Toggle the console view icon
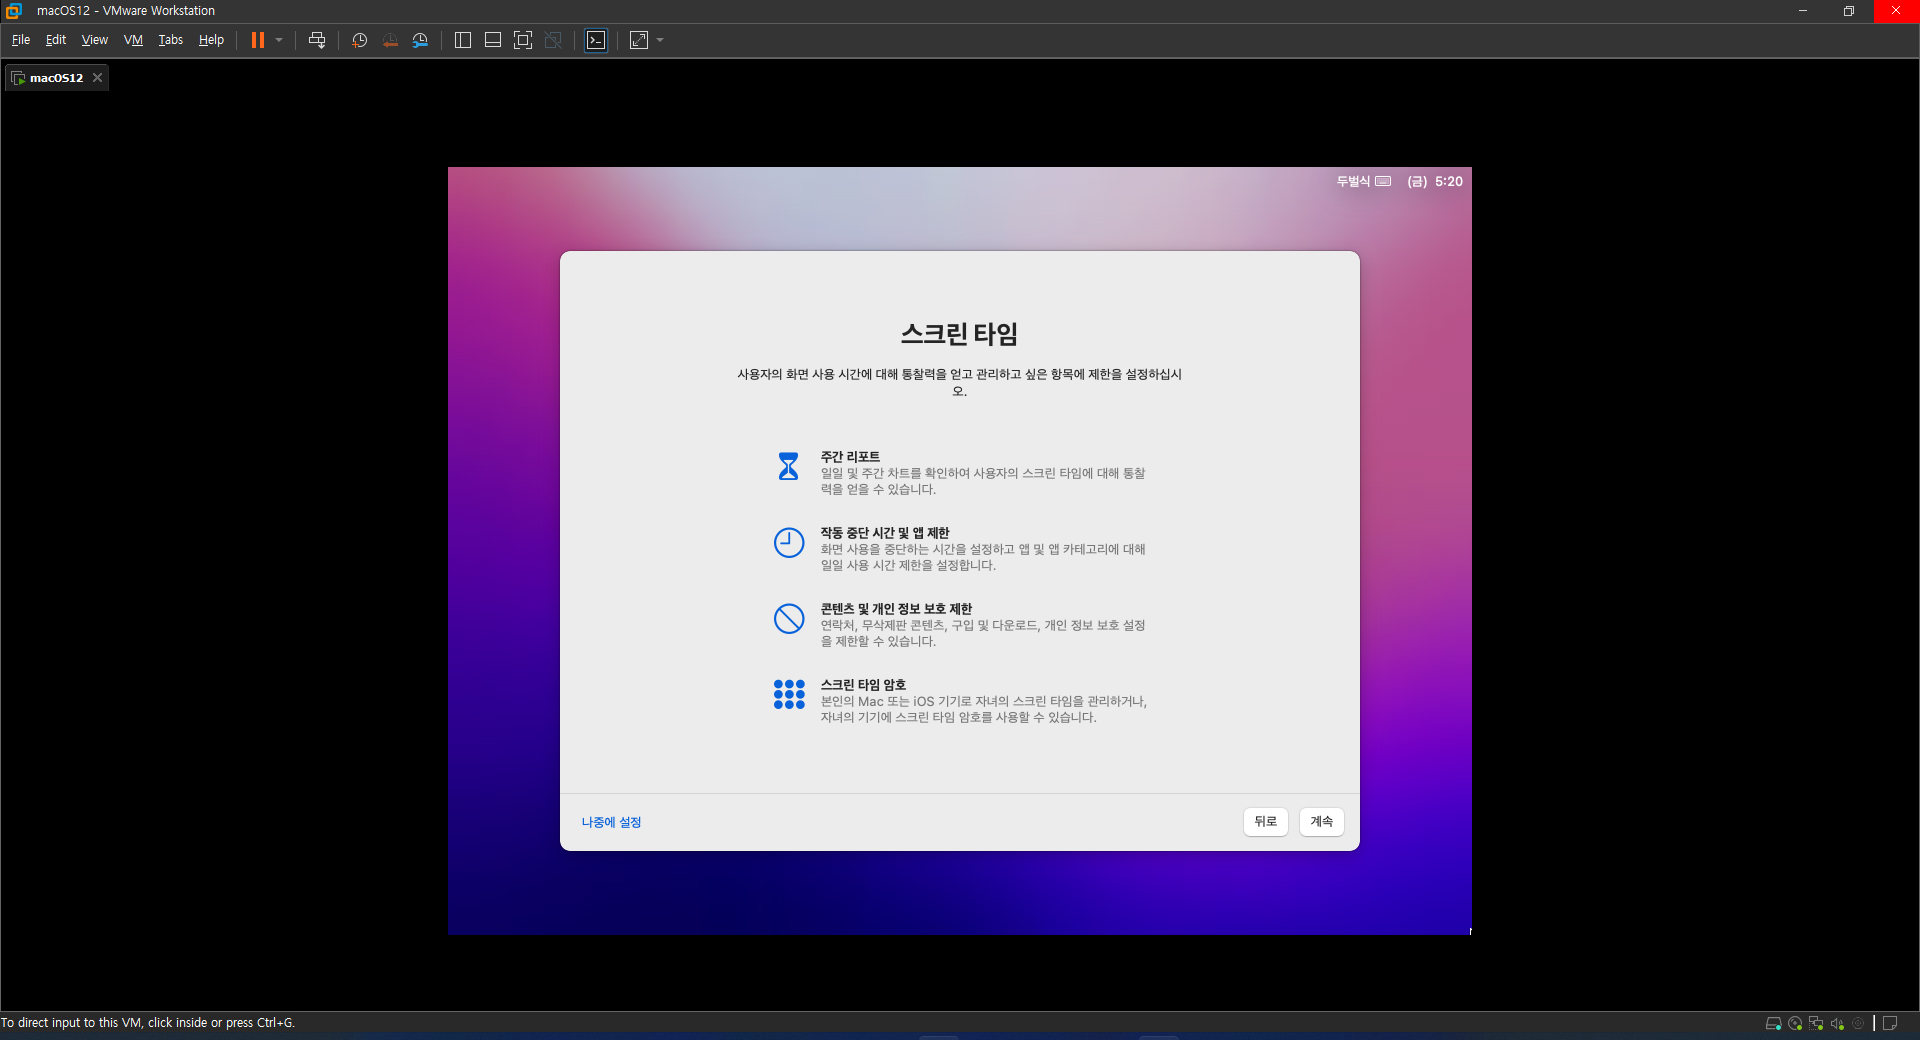 coord(596,40)
